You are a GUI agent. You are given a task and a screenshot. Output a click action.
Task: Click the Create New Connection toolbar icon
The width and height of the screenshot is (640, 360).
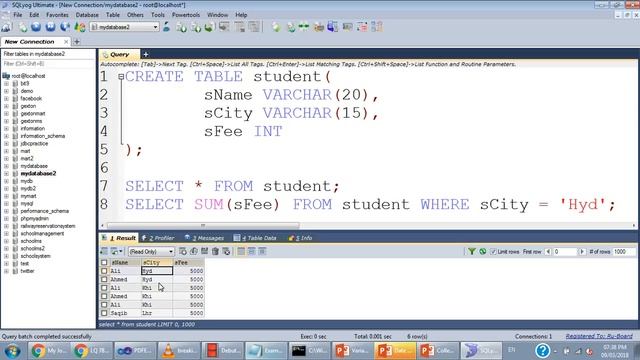pyautogui.click(x=7, y=27)
